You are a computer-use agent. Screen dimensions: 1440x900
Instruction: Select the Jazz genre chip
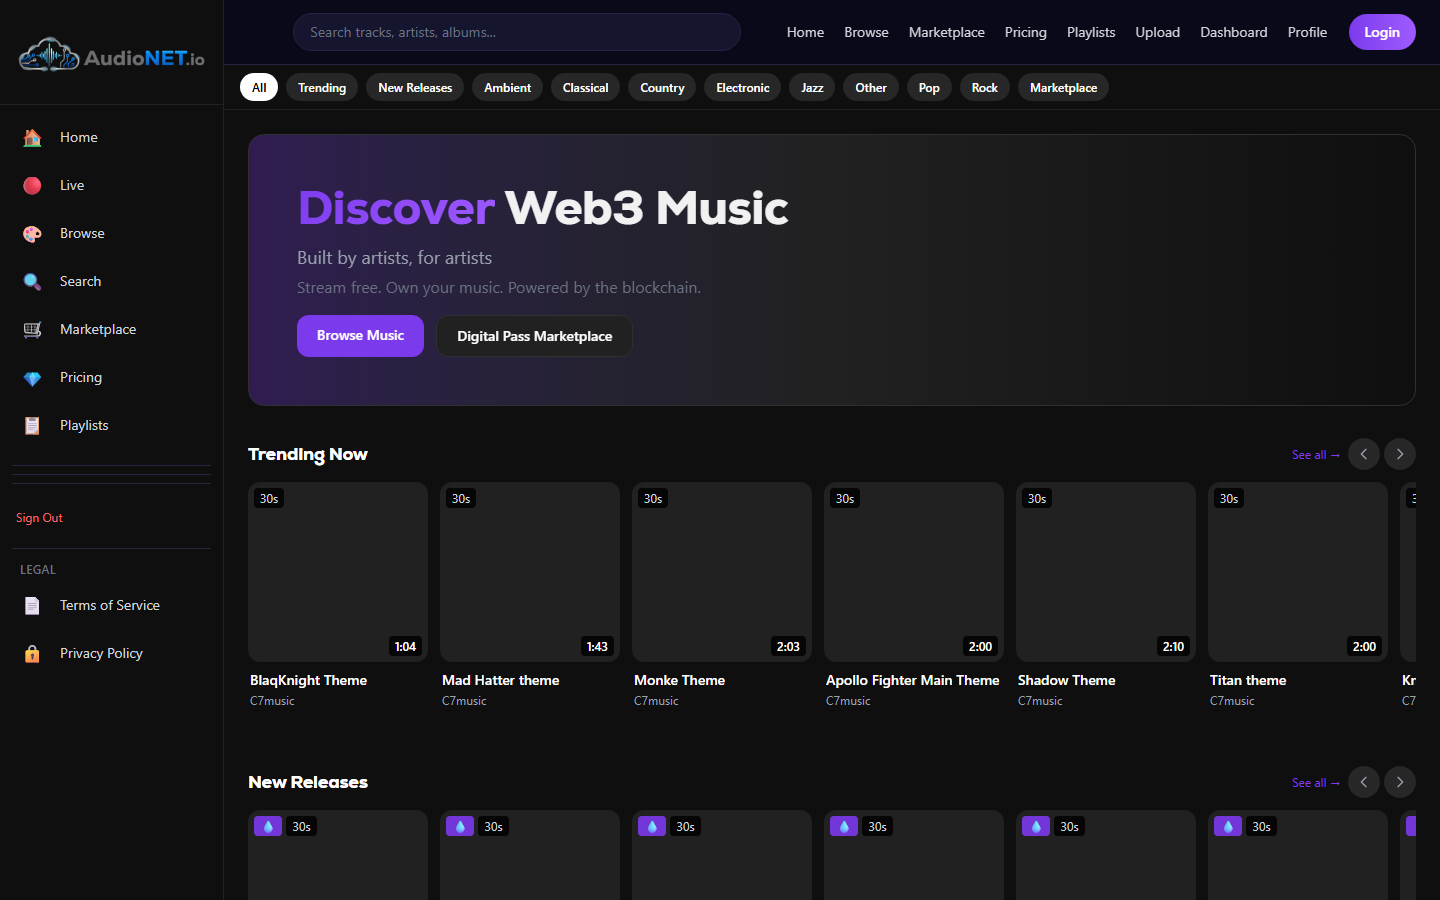pos(812,88)
